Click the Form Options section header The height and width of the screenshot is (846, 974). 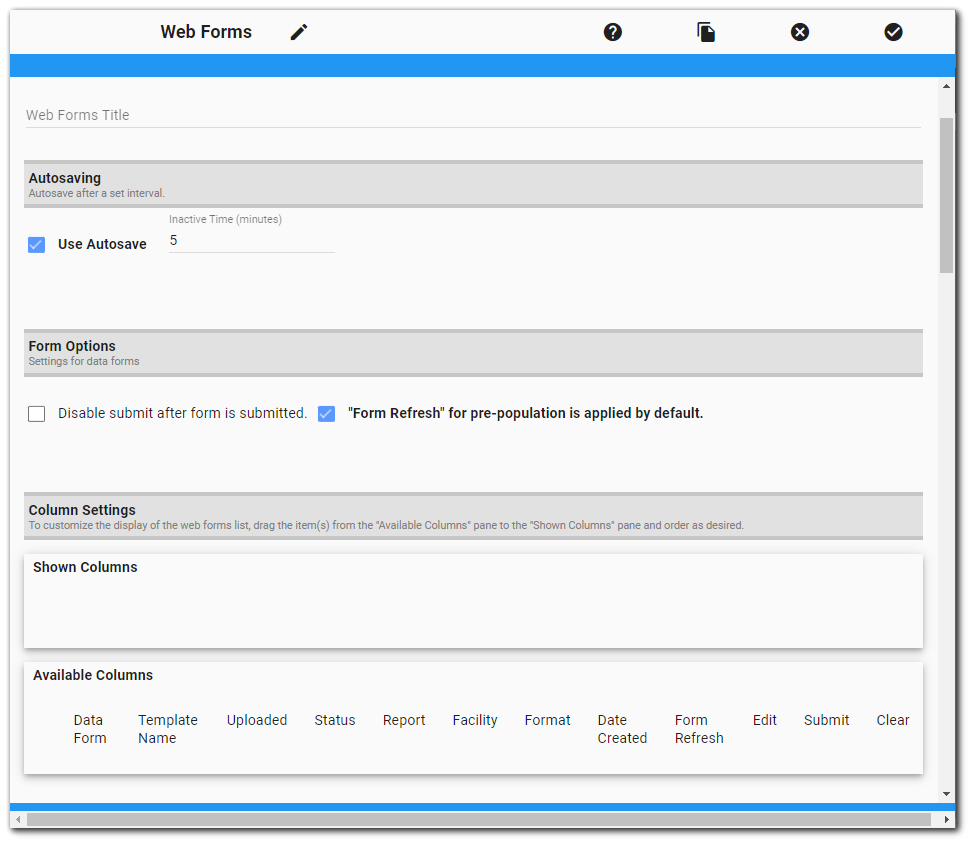tap(473, 353)
